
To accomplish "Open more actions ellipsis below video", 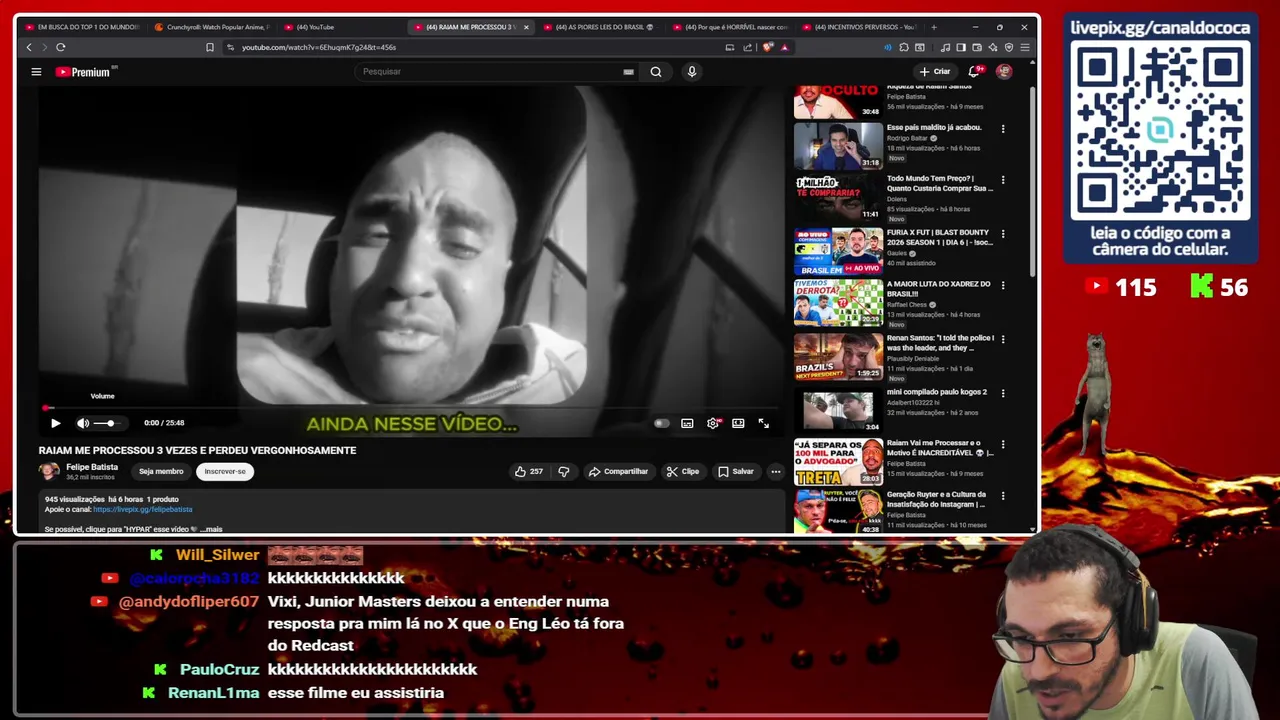I will click(775, 472).
